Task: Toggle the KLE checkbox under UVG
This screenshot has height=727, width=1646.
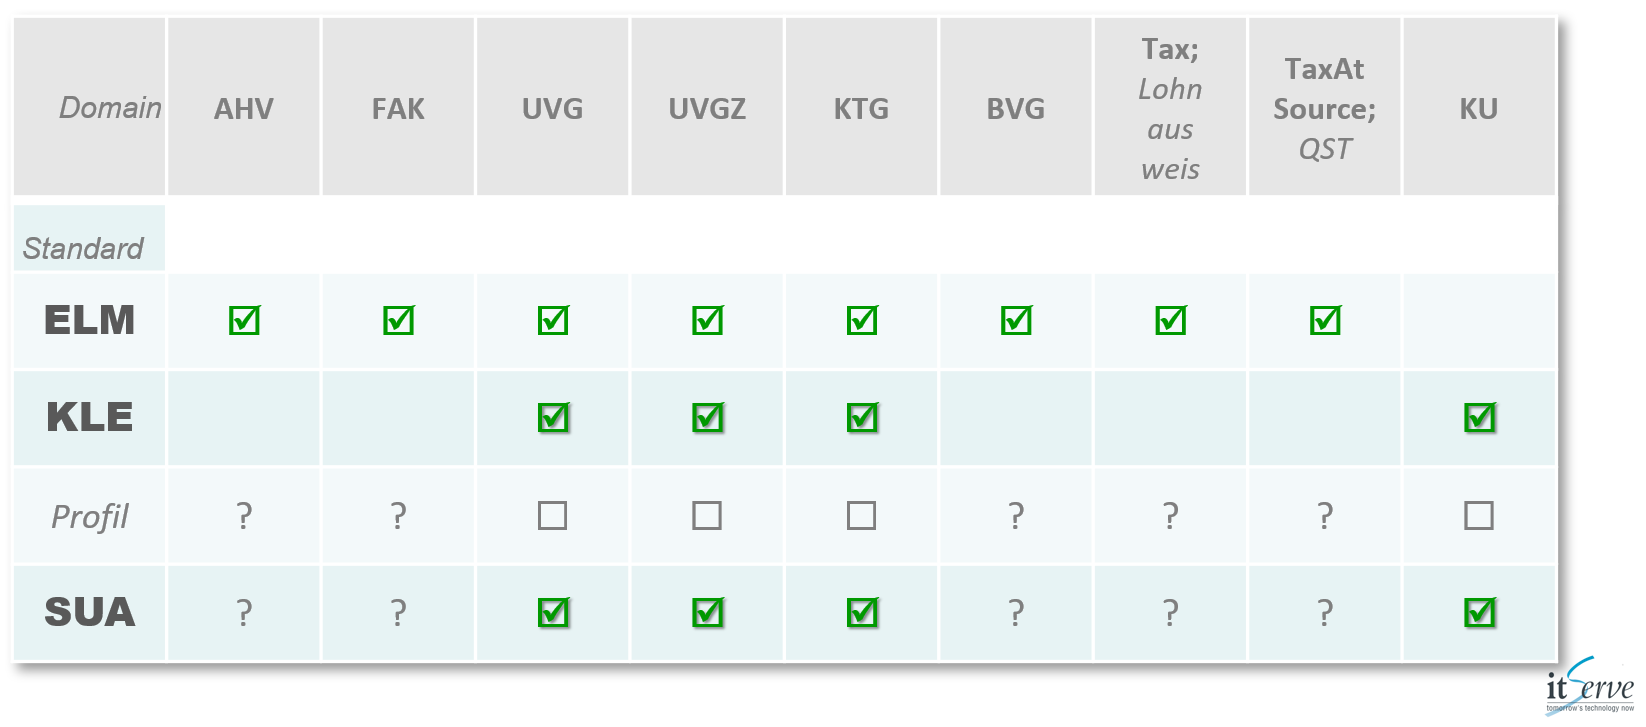Action: [553, 417]
